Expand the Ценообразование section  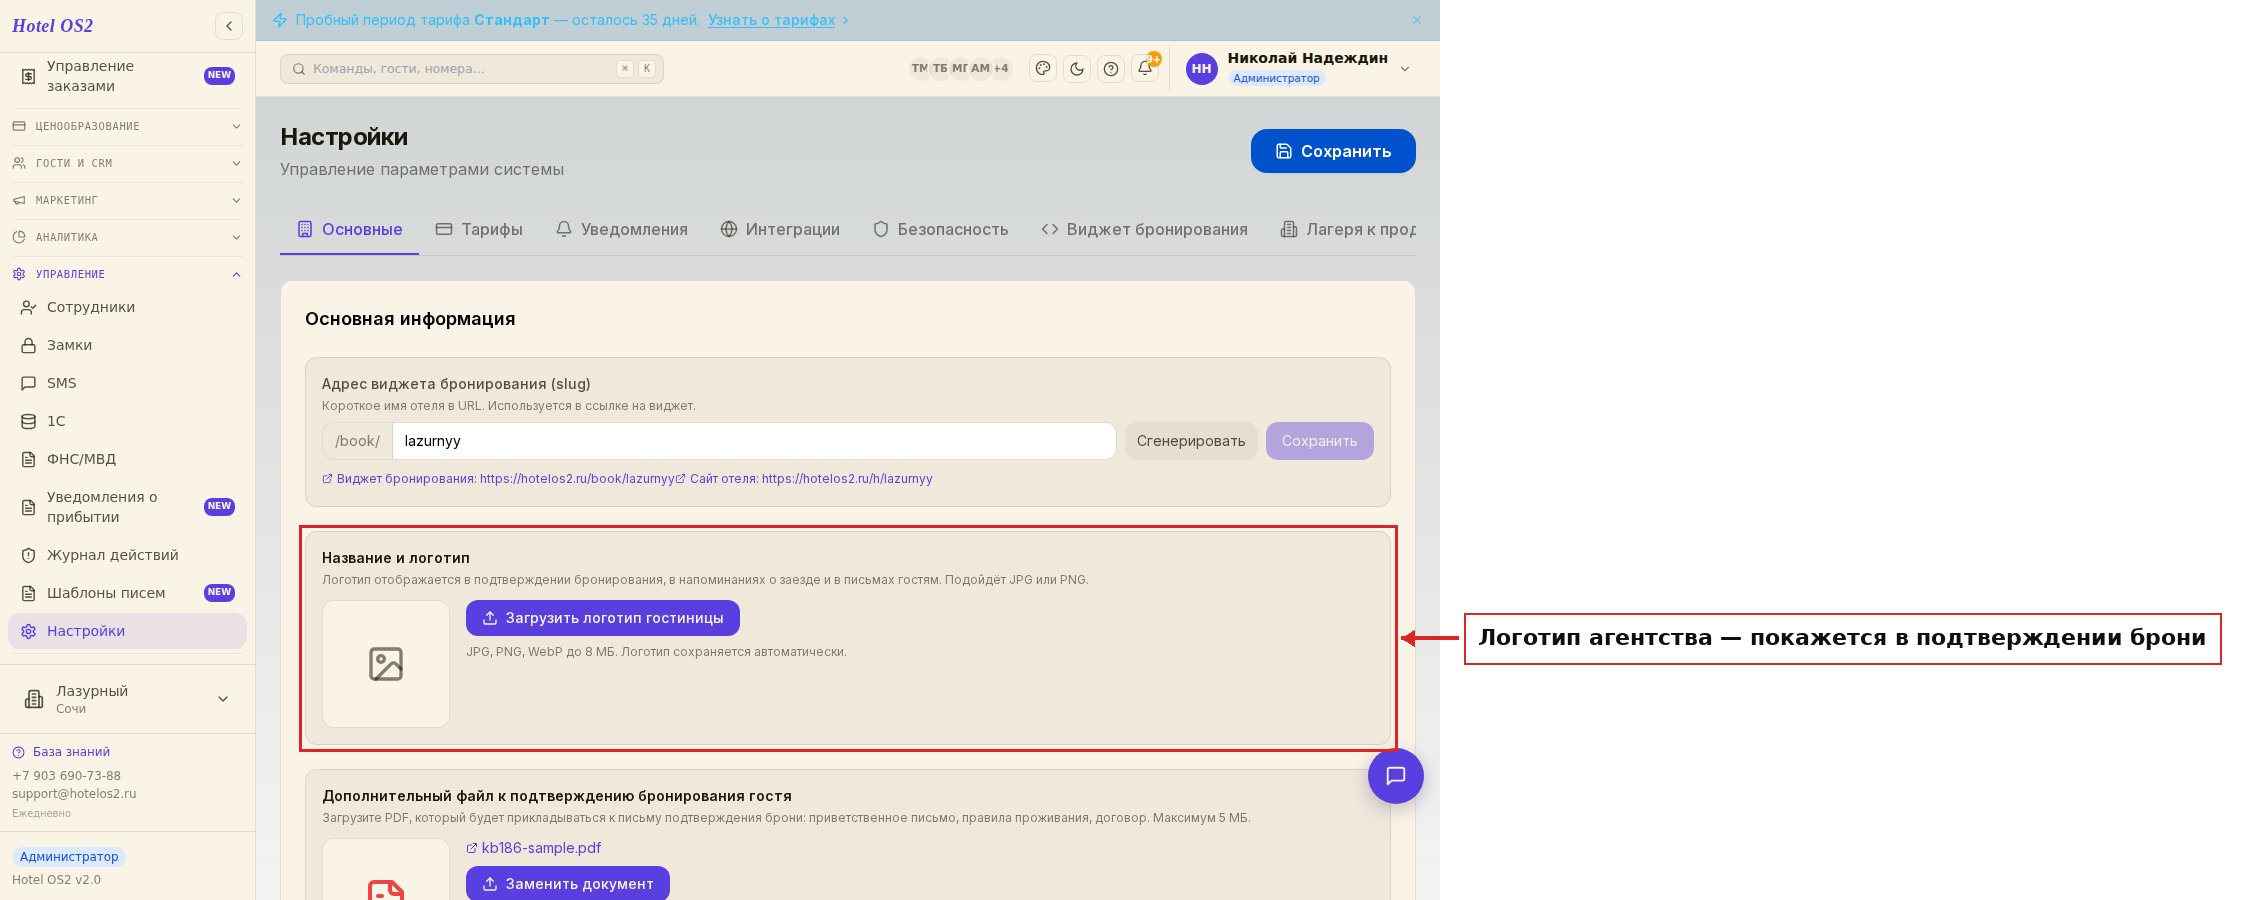tap(127, 126)
